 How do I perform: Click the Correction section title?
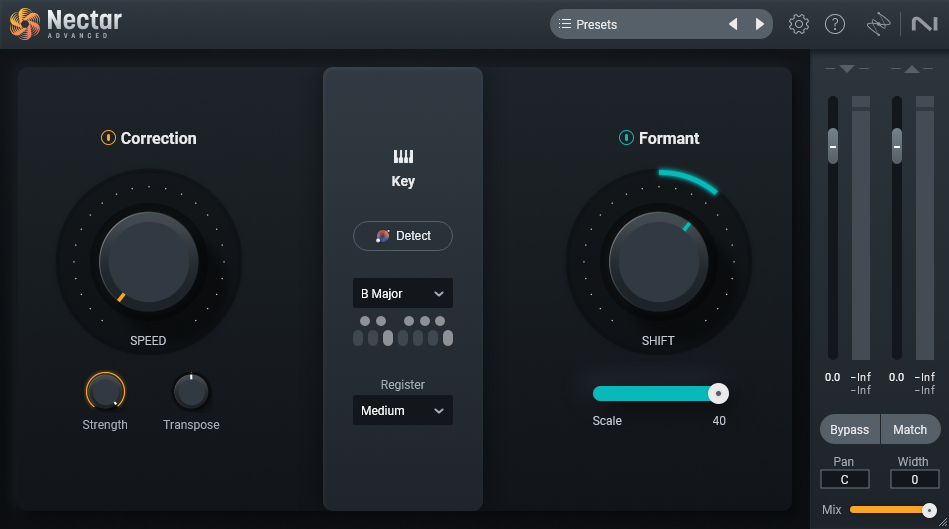pyautogui.click(x=159, y=138)
